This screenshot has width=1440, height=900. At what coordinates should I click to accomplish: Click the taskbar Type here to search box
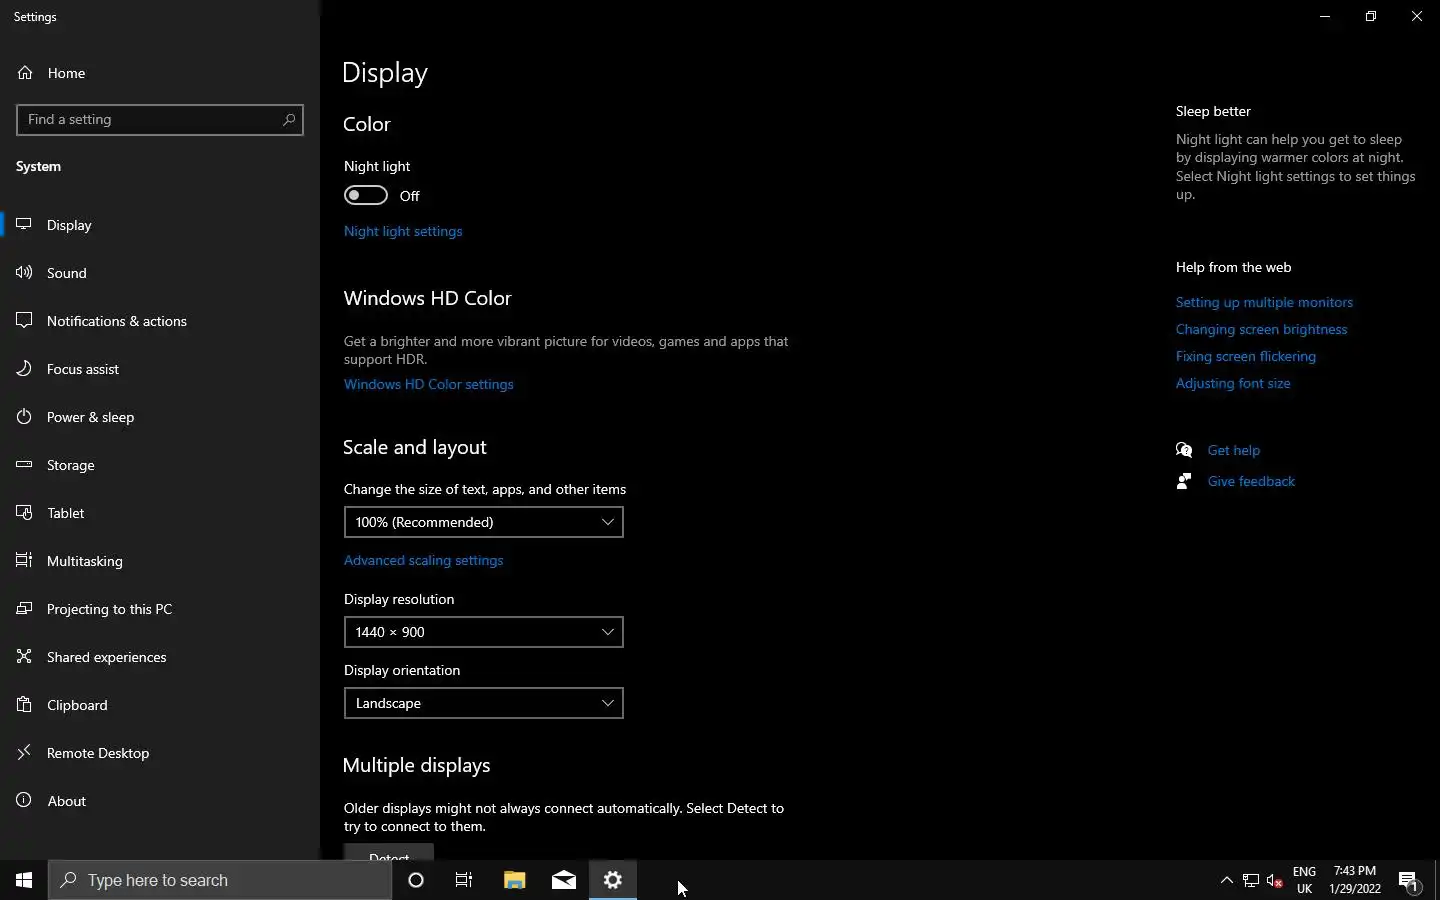[220, 880]
